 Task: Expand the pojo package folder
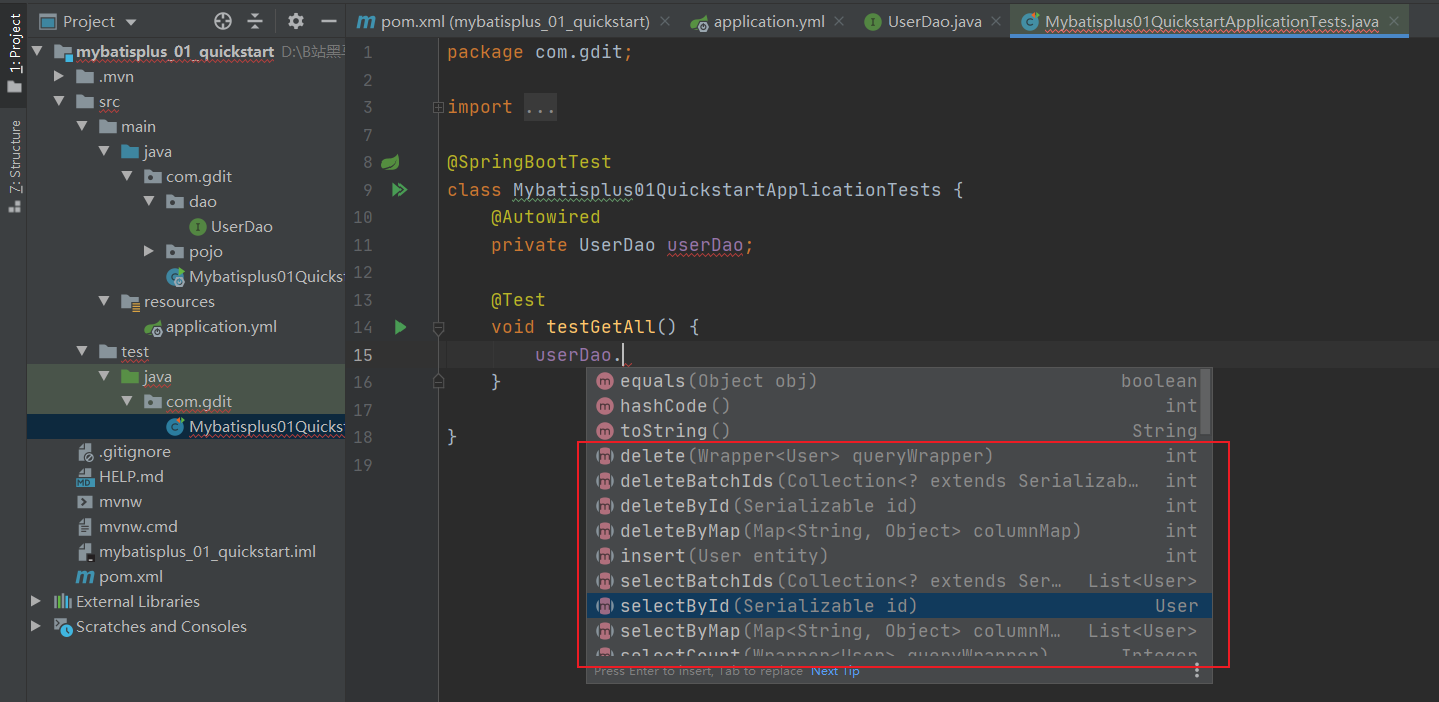click(149, 251)
